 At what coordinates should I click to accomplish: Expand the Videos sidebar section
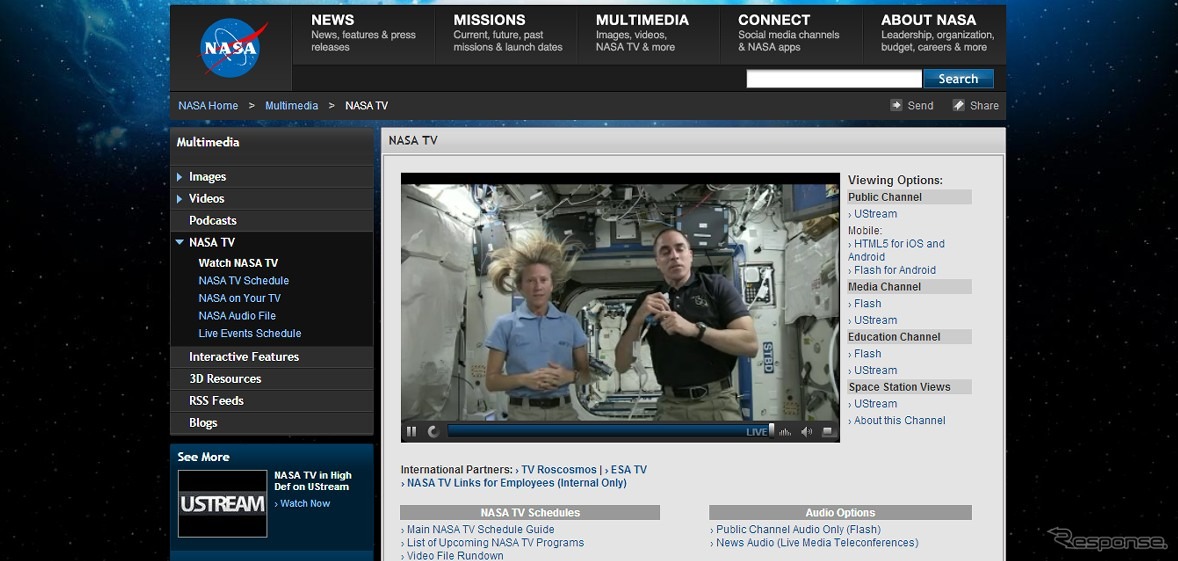click(x=180, y=199)
